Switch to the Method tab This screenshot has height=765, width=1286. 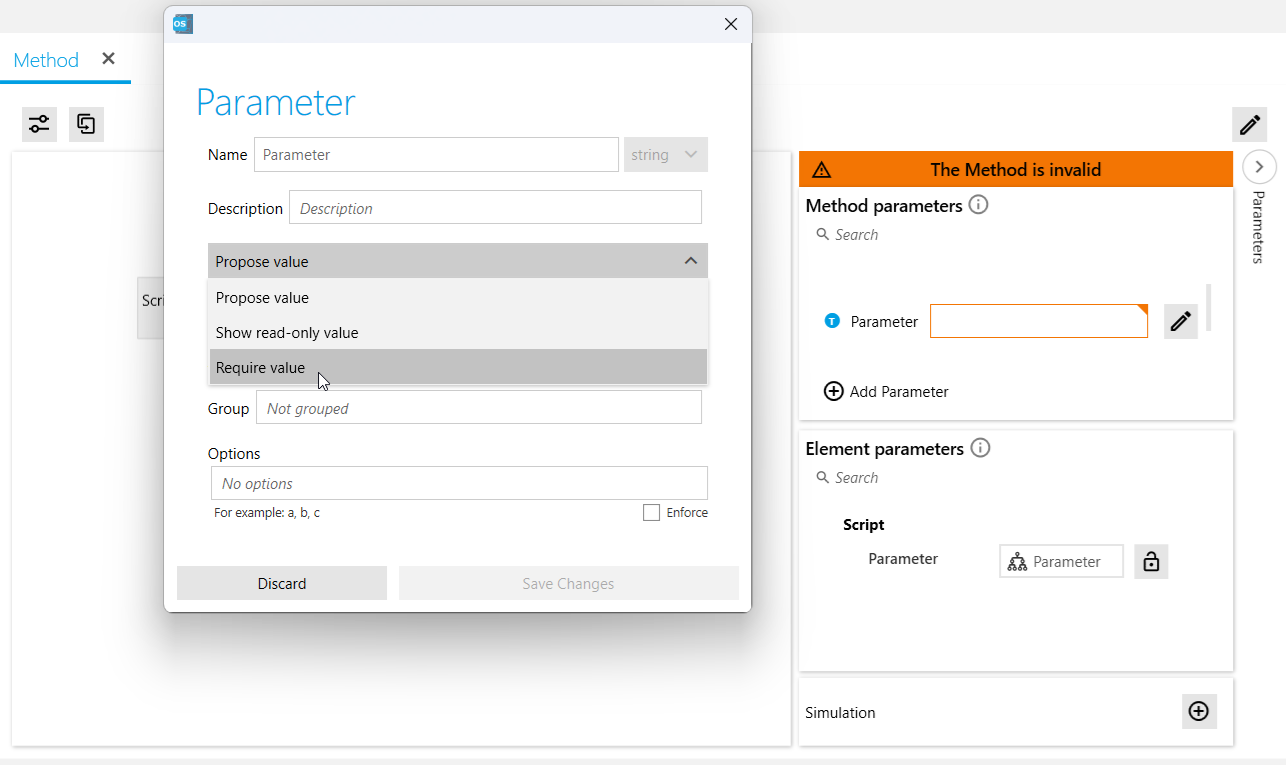click(46, 60)
